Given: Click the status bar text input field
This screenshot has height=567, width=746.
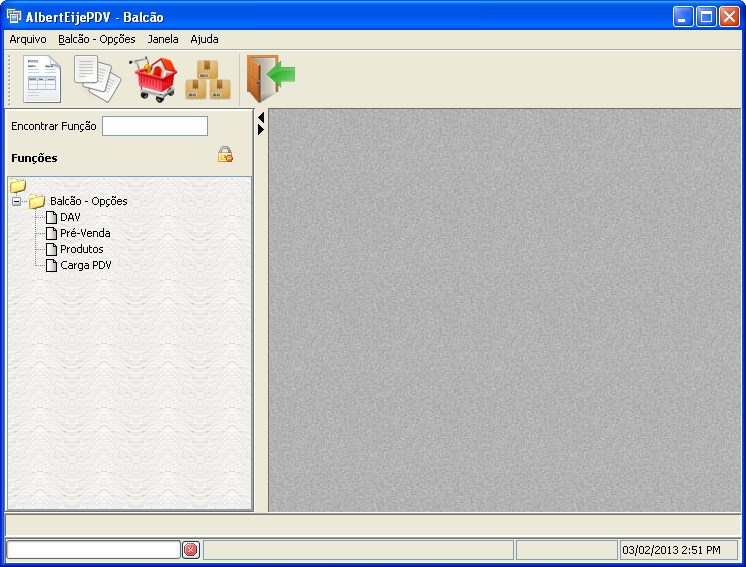Looking at the screenshot, I should pos(93,550).
